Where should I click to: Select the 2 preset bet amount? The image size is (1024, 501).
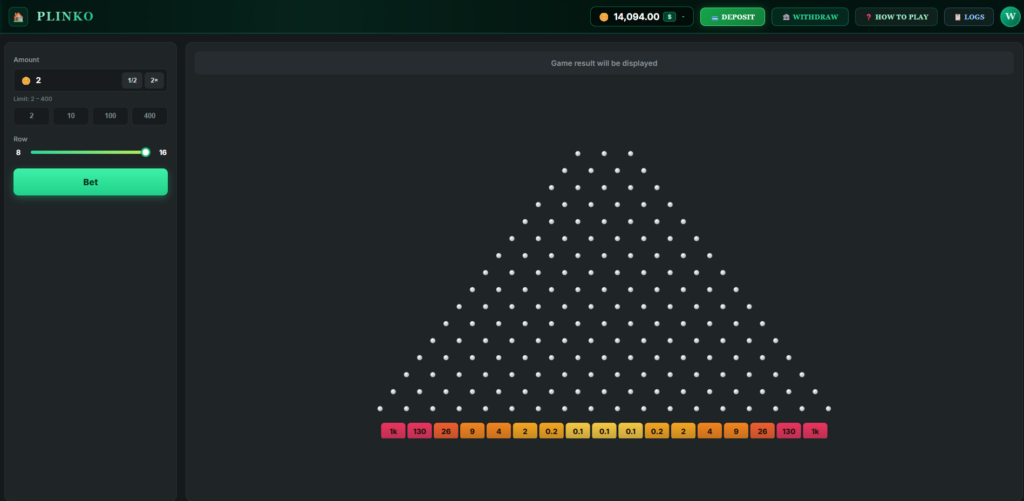(x=31, y=116)
